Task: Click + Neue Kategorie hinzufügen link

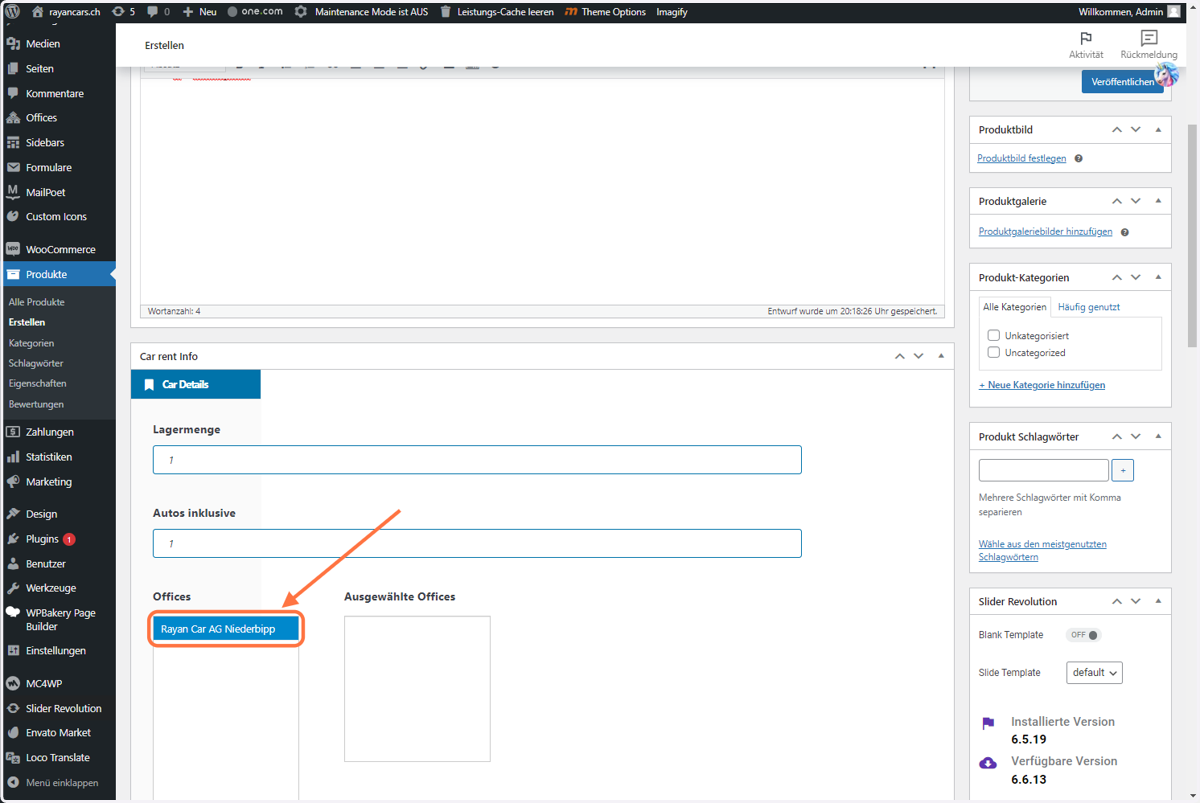Action: tap(1041, 385)
